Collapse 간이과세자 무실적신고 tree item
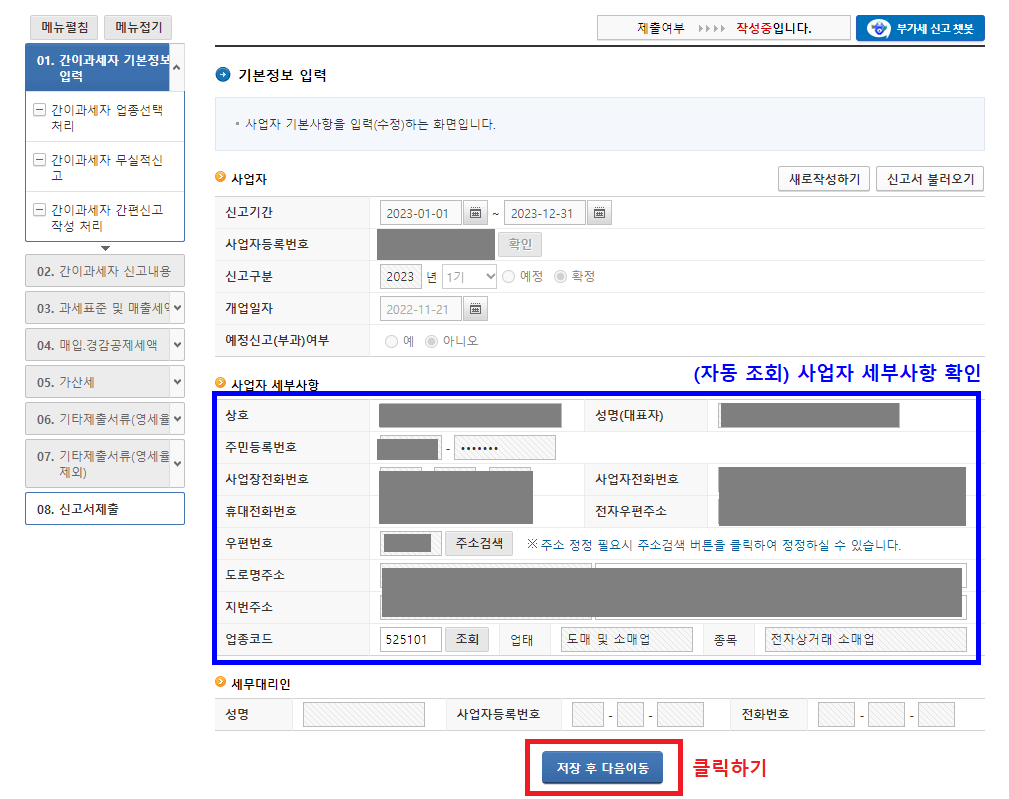The width and height of the screenshot is (1009, 799). (38, 160)
